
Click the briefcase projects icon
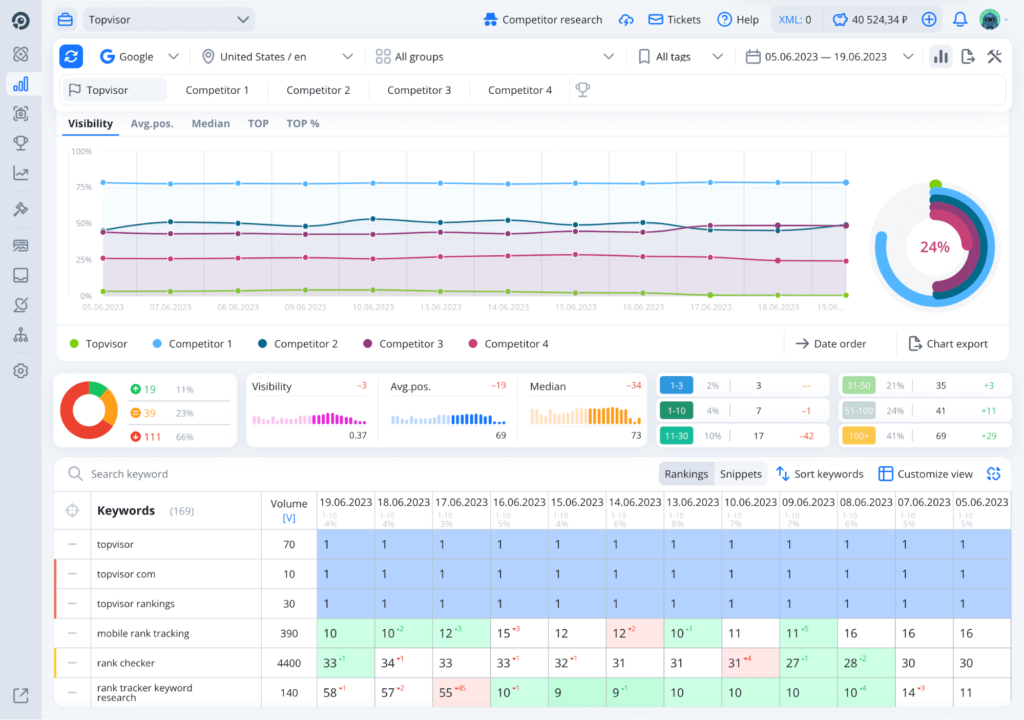65,20
